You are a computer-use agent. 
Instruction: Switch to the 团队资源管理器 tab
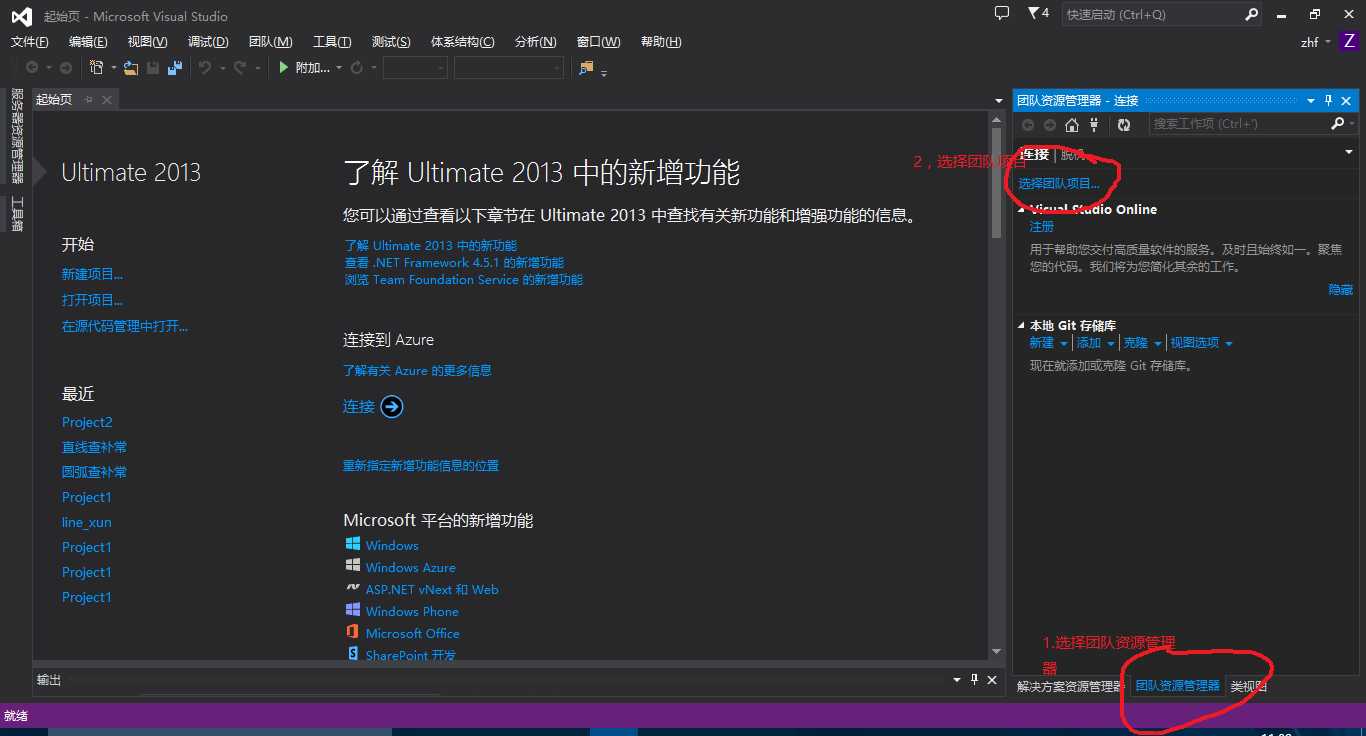pyautogui.click(x=1178, y=686)
